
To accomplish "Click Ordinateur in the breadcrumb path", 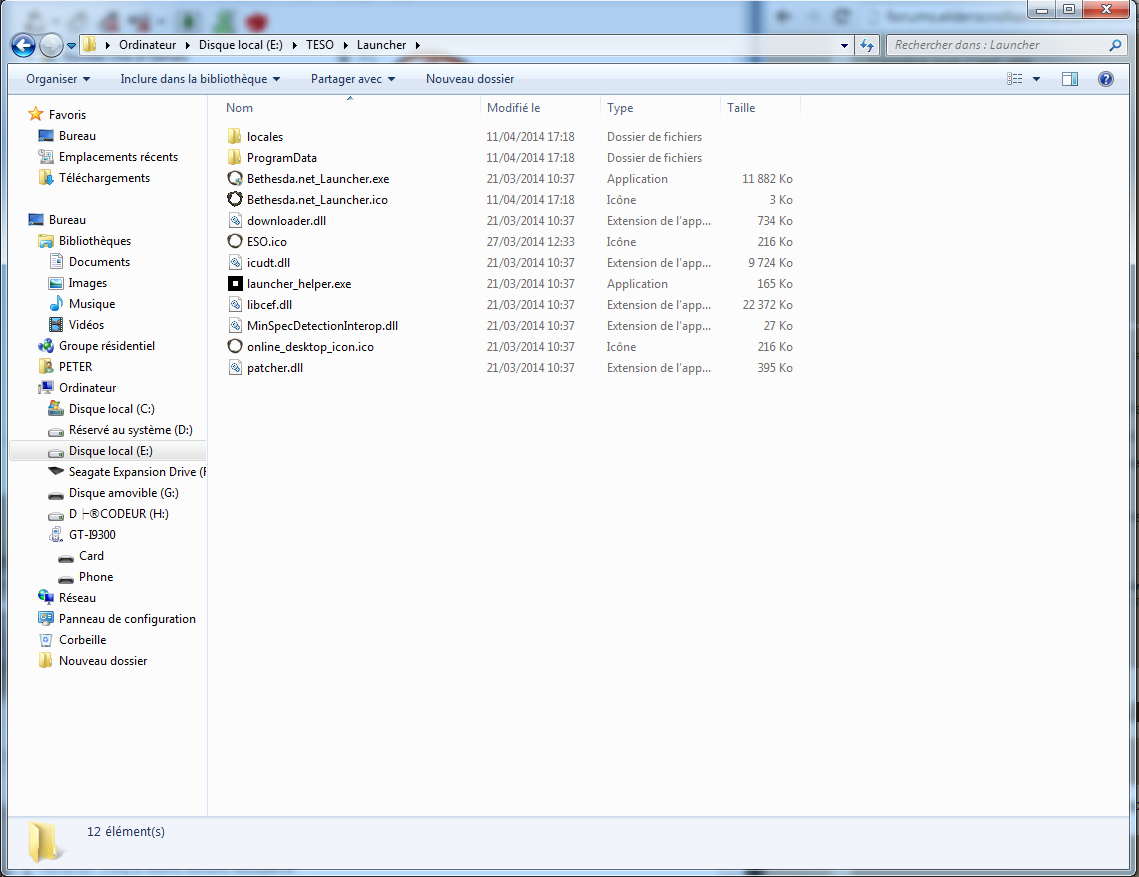I will click(x=147, y=45).
